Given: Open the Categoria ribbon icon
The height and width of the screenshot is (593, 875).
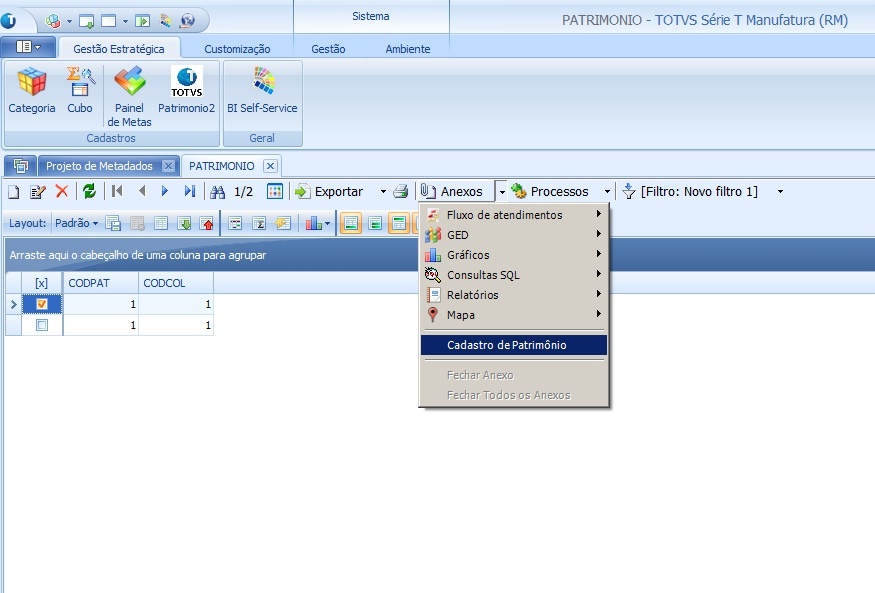Looking at the screenshot, I should coord(31,91).
